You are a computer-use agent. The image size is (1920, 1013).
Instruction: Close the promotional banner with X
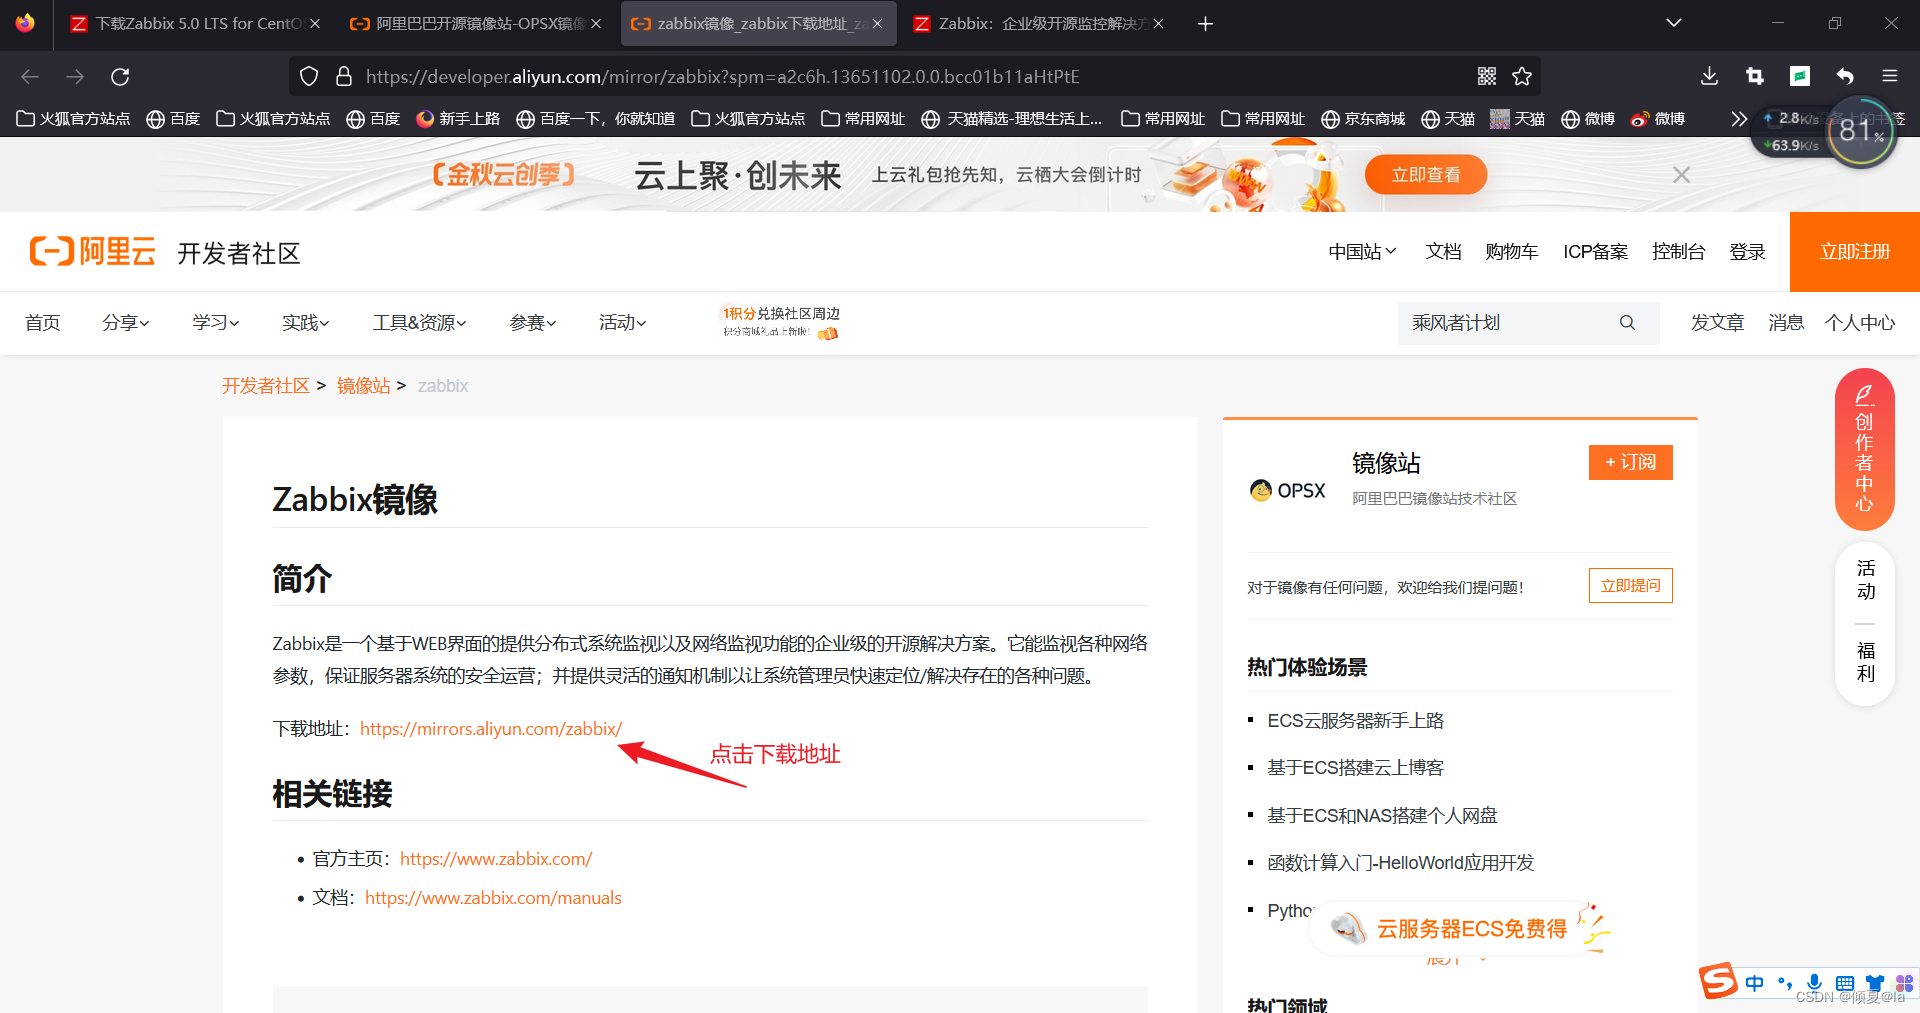coord(1681,175)
